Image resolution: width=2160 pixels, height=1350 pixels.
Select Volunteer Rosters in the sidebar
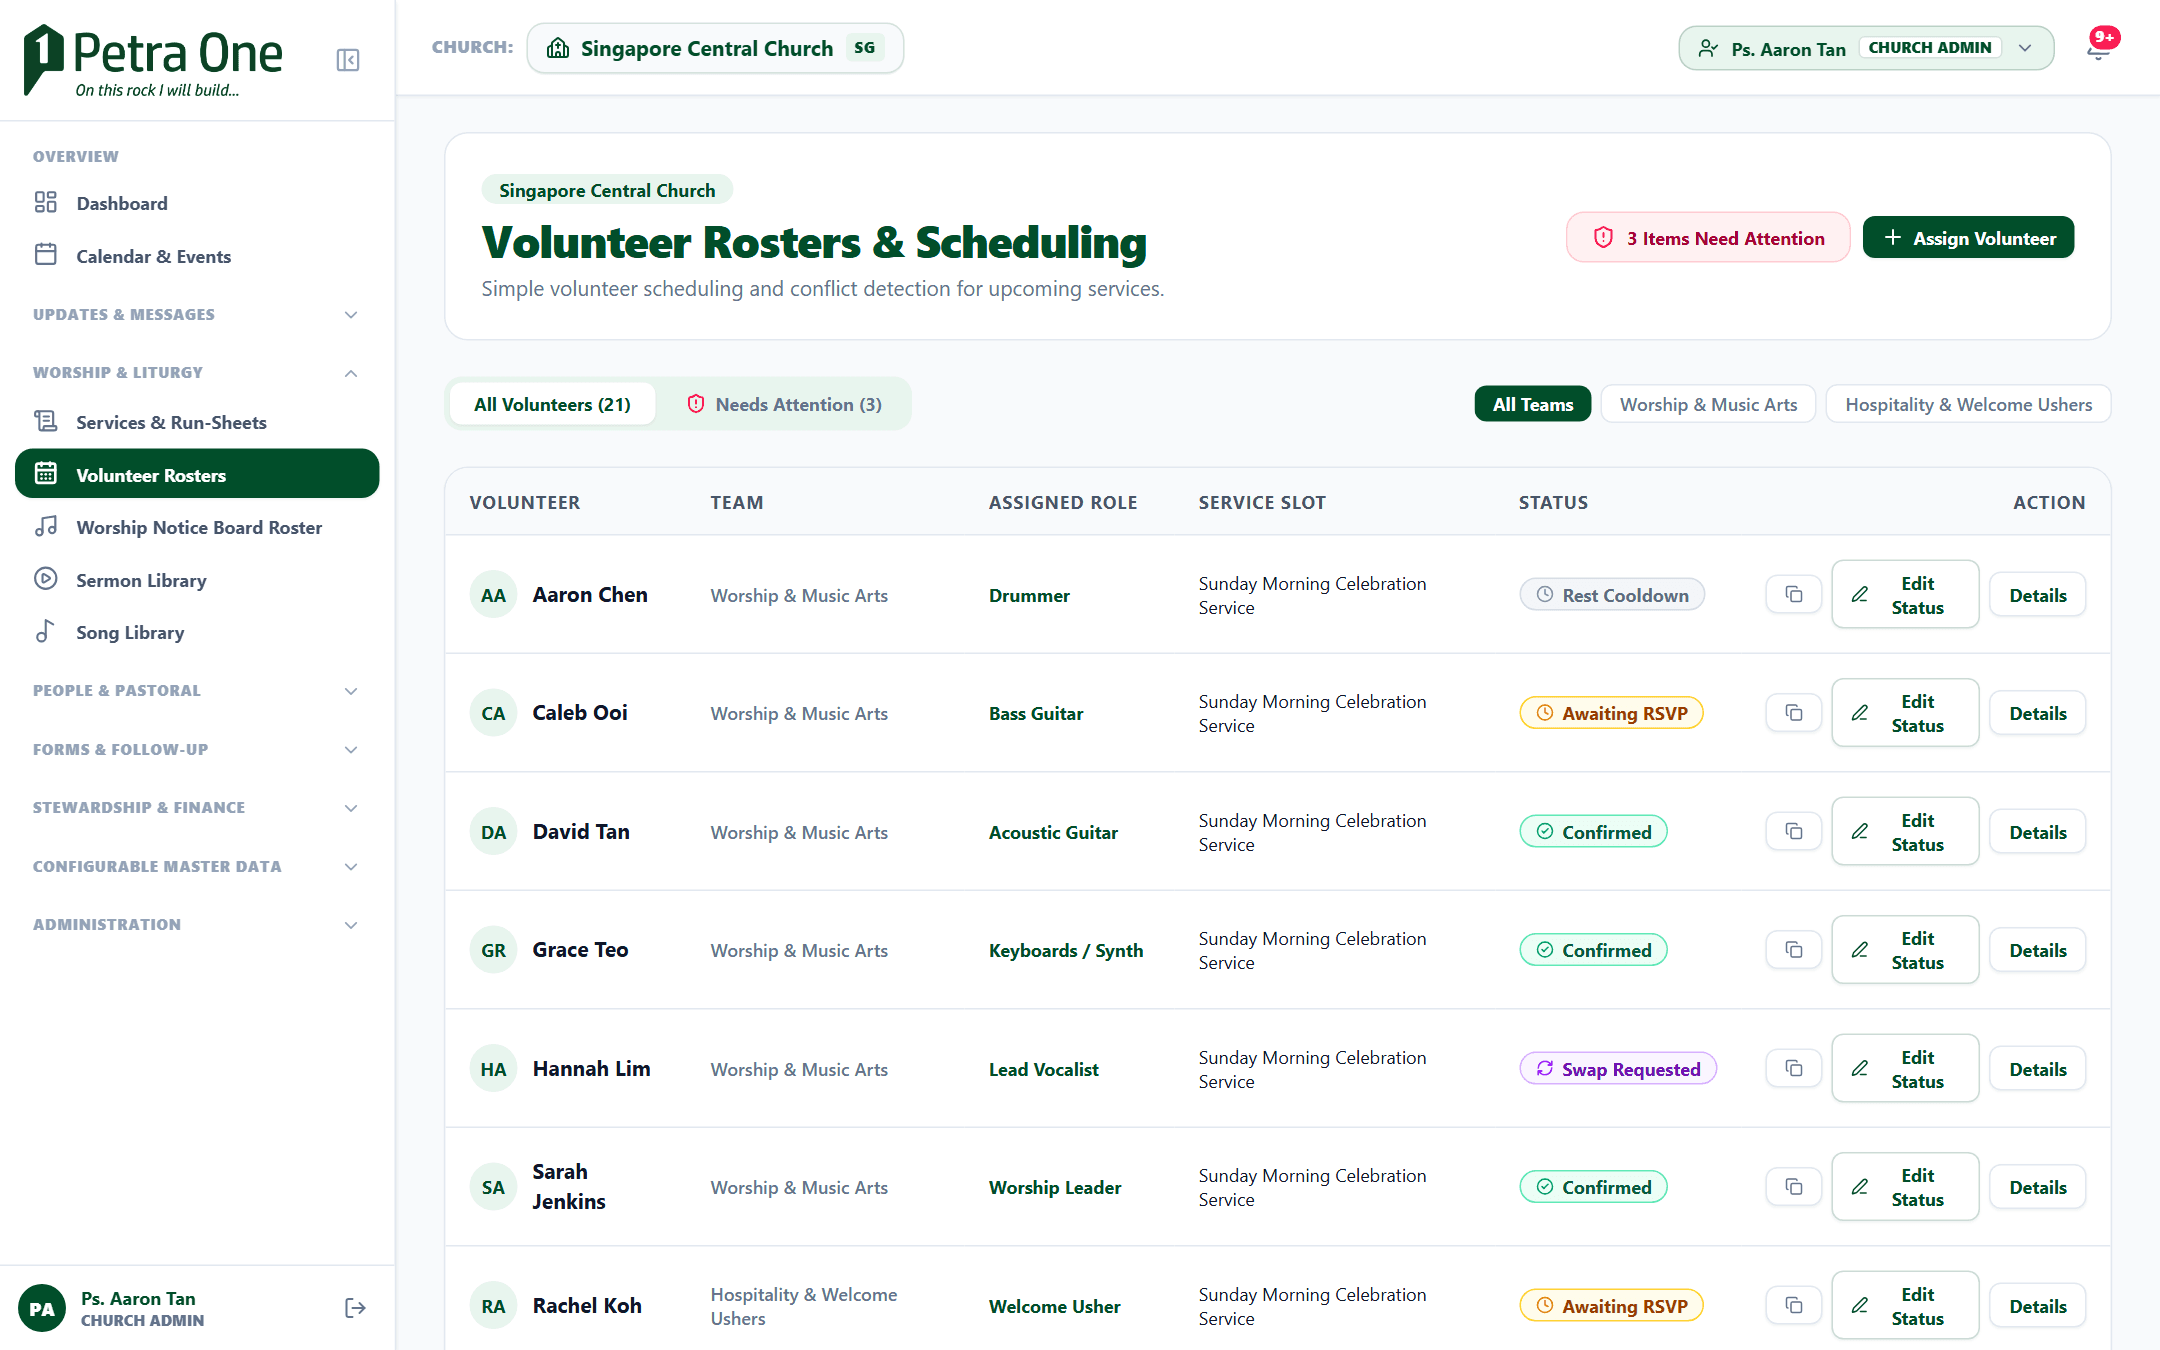(x=197, y=474)
